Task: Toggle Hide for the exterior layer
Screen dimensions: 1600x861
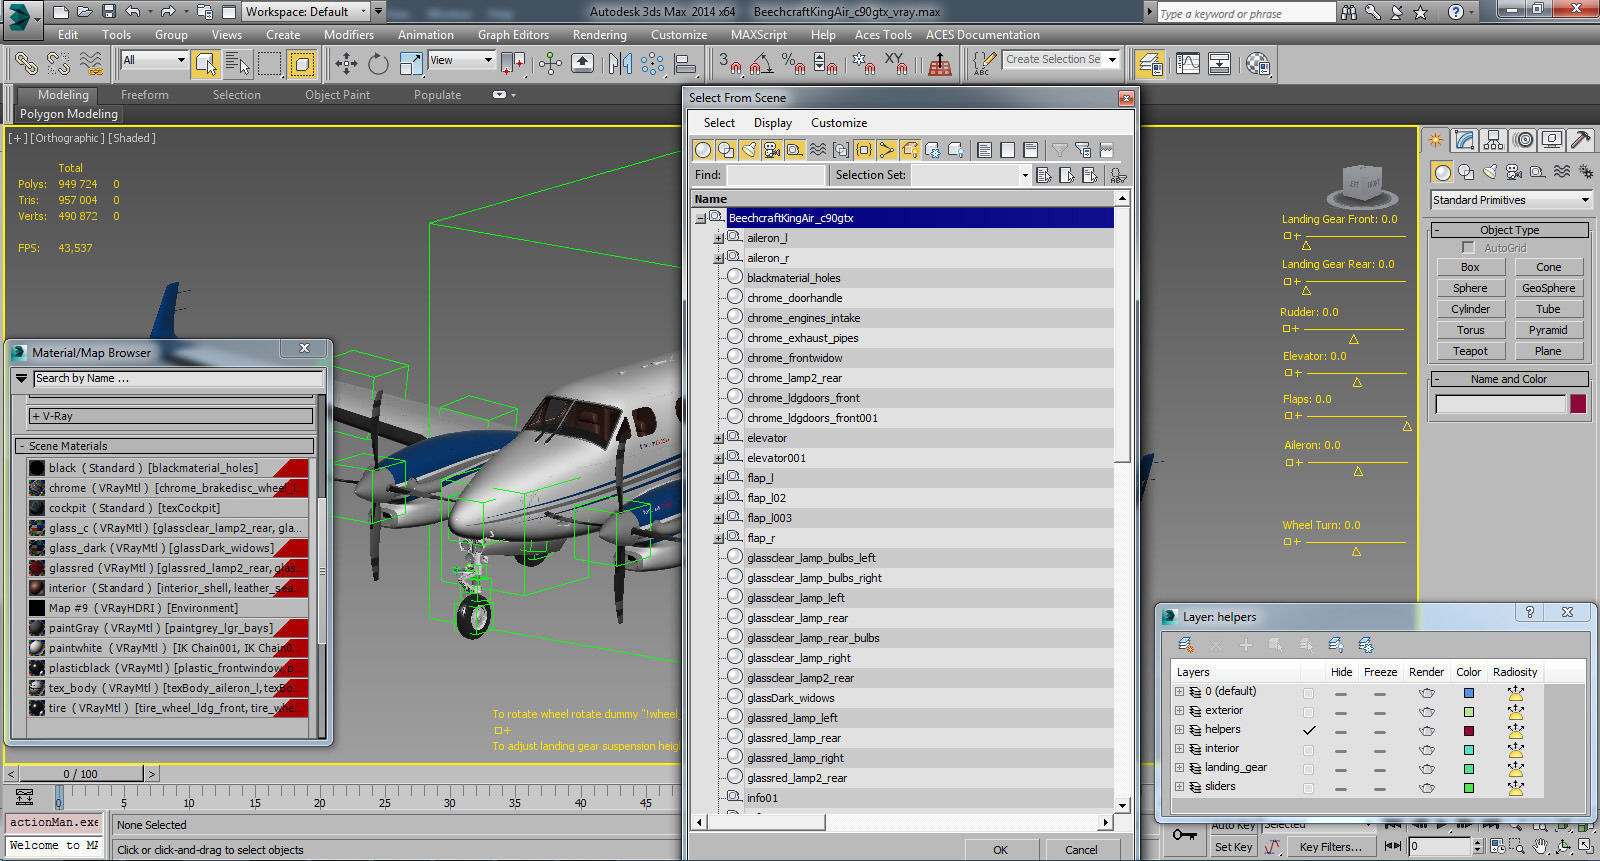Action: coord(1340,713)
